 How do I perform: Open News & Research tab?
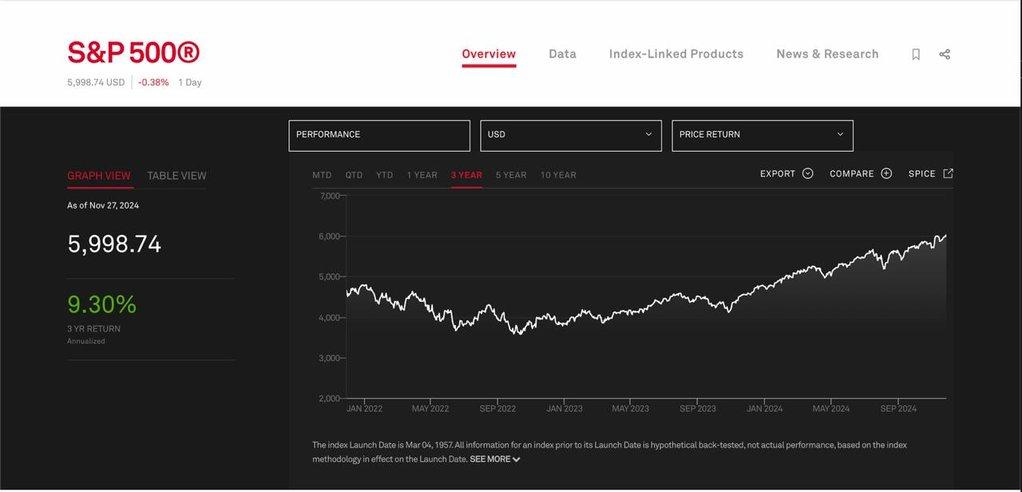pos(827,54)
